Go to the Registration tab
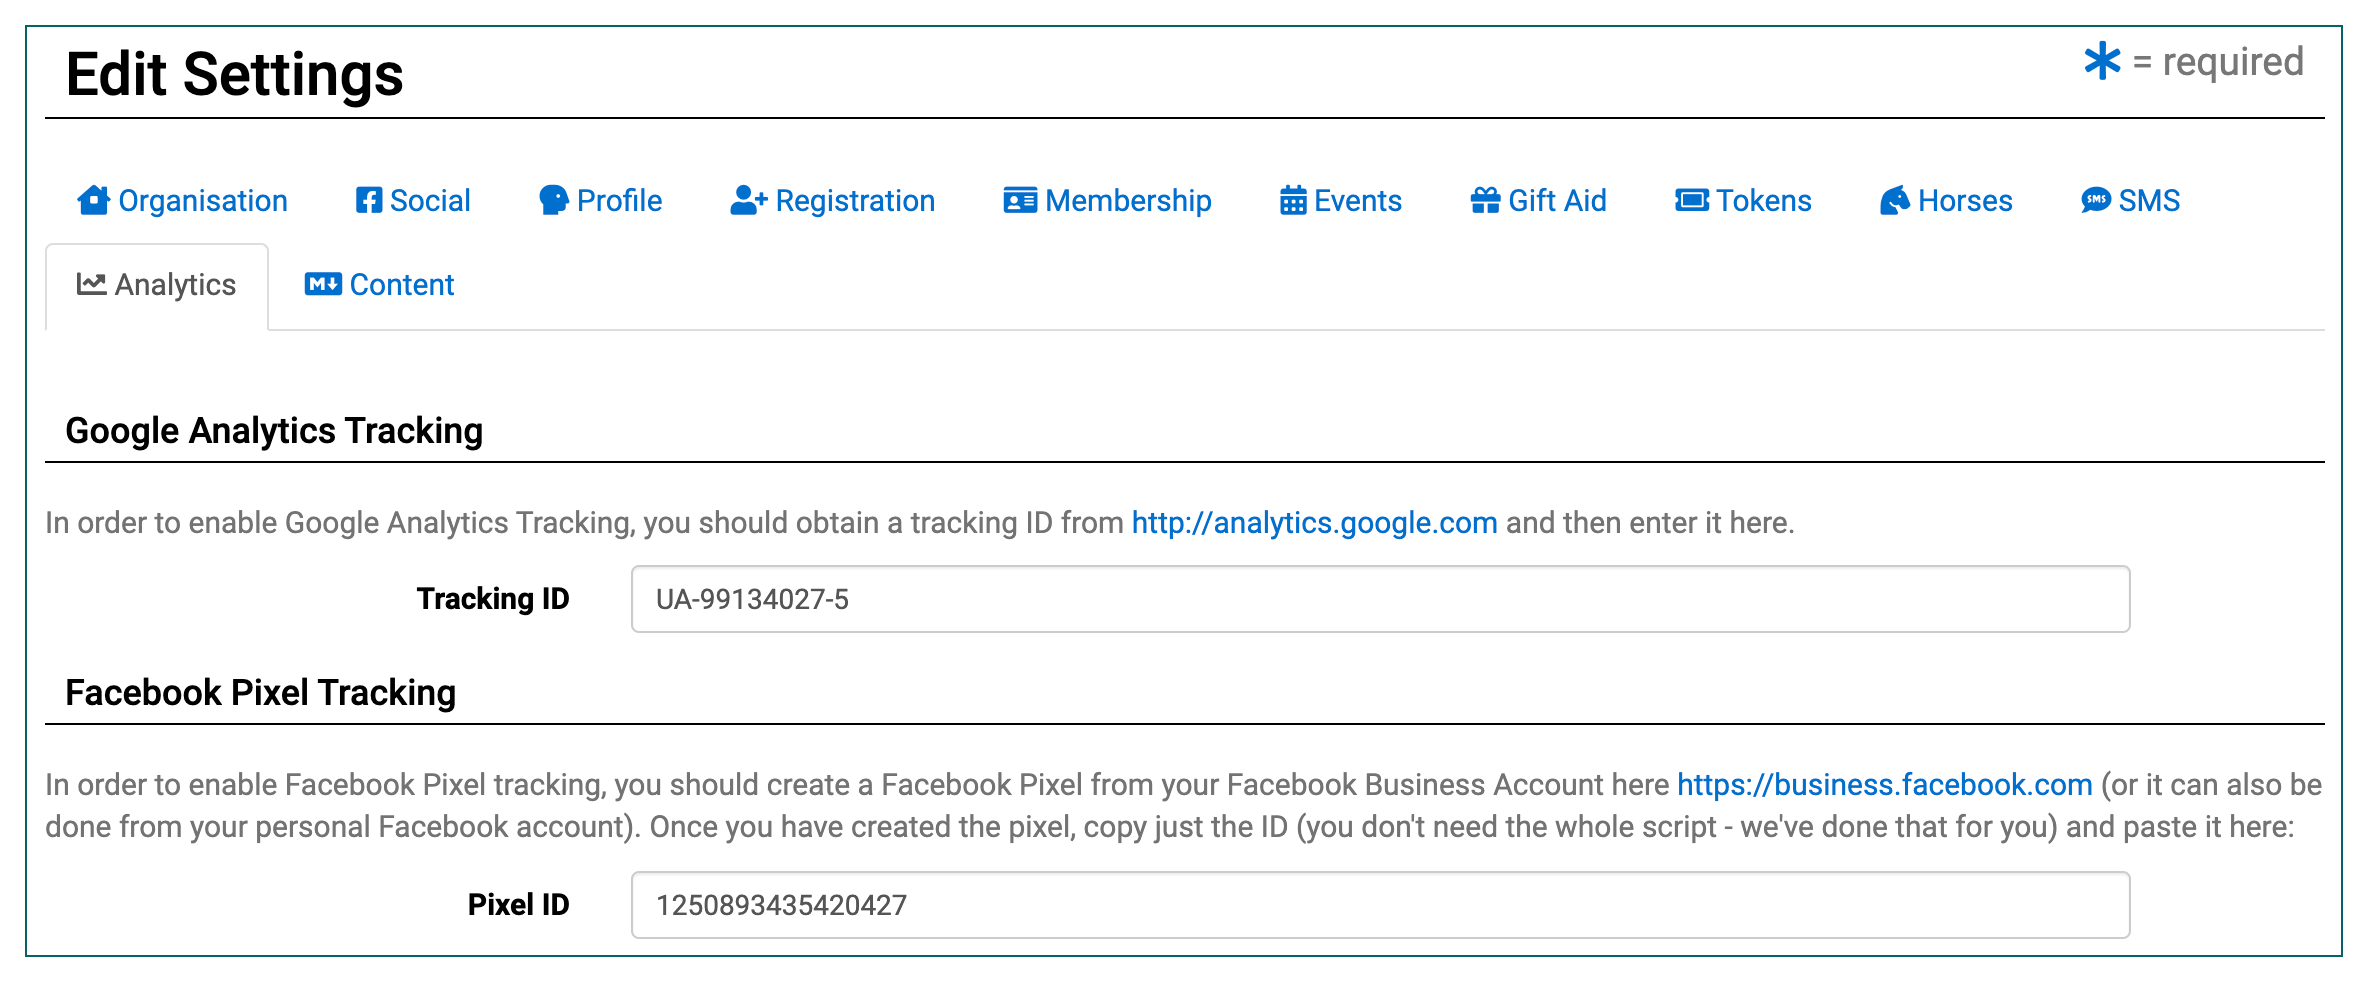The image size is (2368, 982). pos(833,201)
